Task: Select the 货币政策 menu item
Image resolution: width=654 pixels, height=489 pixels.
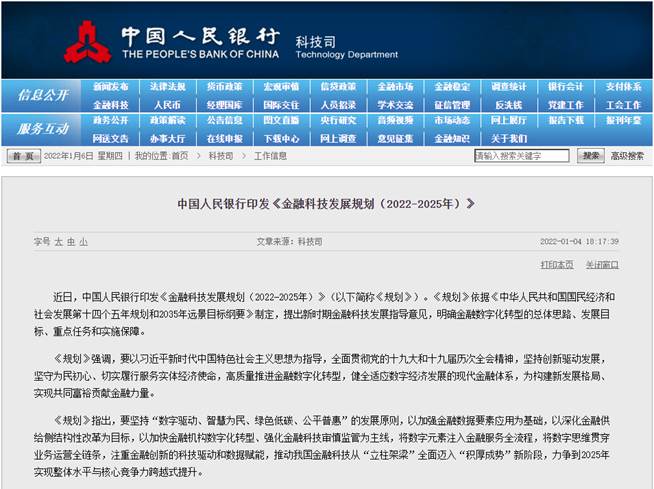Action: 224,87
